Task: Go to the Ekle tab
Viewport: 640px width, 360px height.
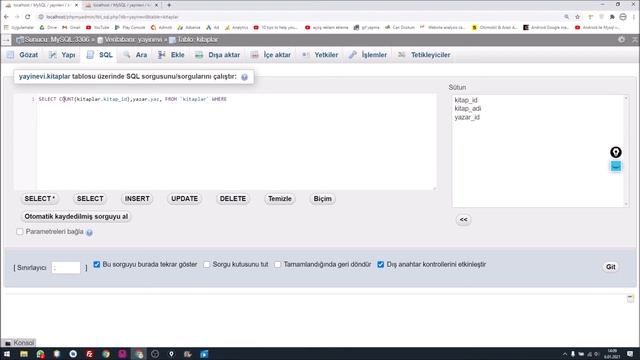Action: (171, 55)
